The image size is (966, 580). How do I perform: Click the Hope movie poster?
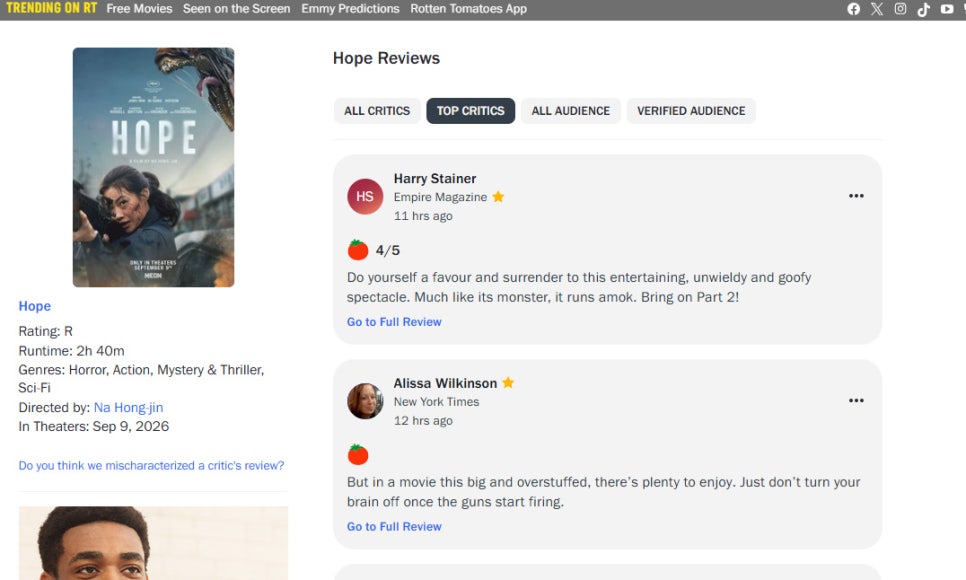153,167
